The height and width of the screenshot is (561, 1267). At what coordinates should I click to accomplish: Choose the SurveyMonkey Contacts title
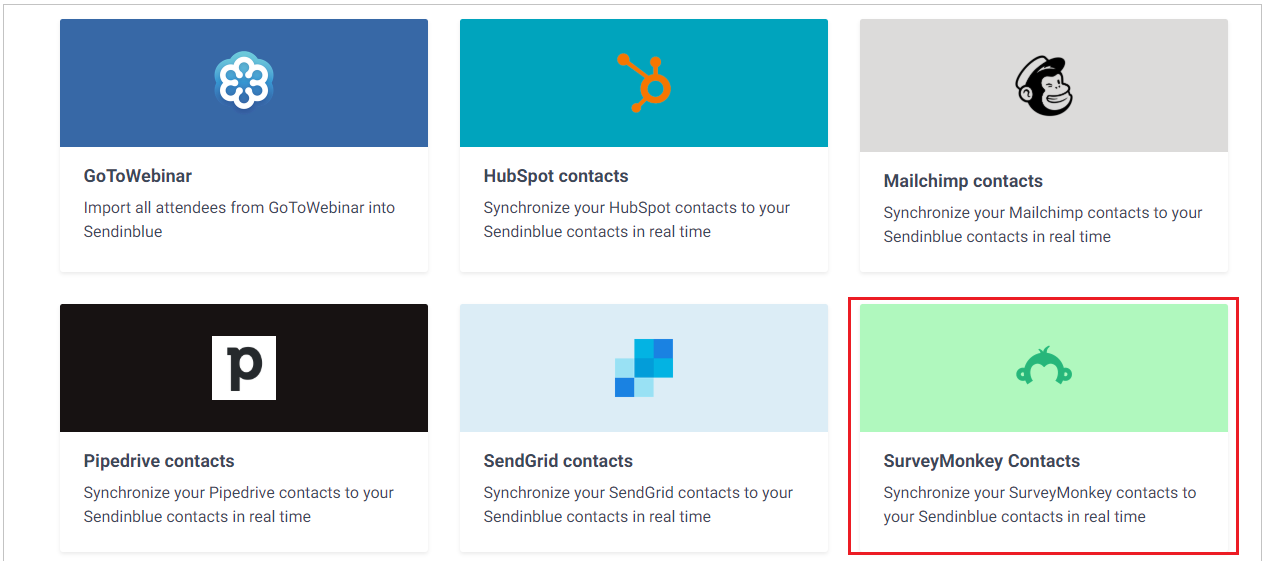(982, 461)
